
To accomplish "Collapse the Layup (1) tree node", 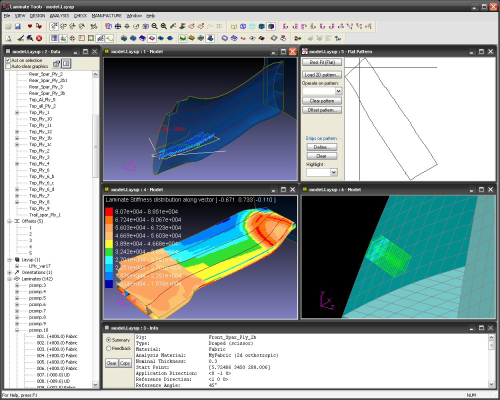I will coord(10,260).
